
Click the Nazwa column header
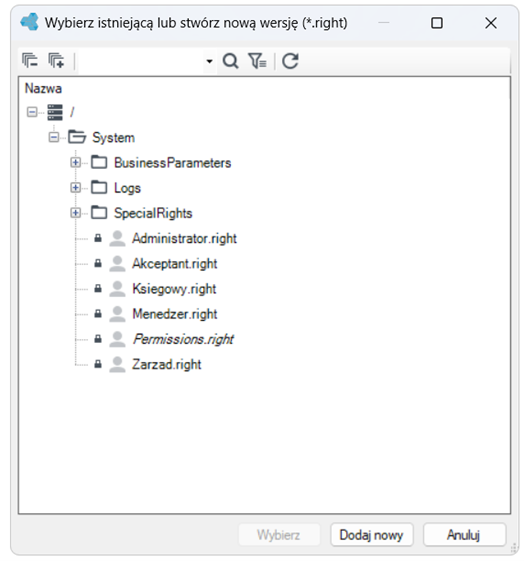tap(43, 89)
